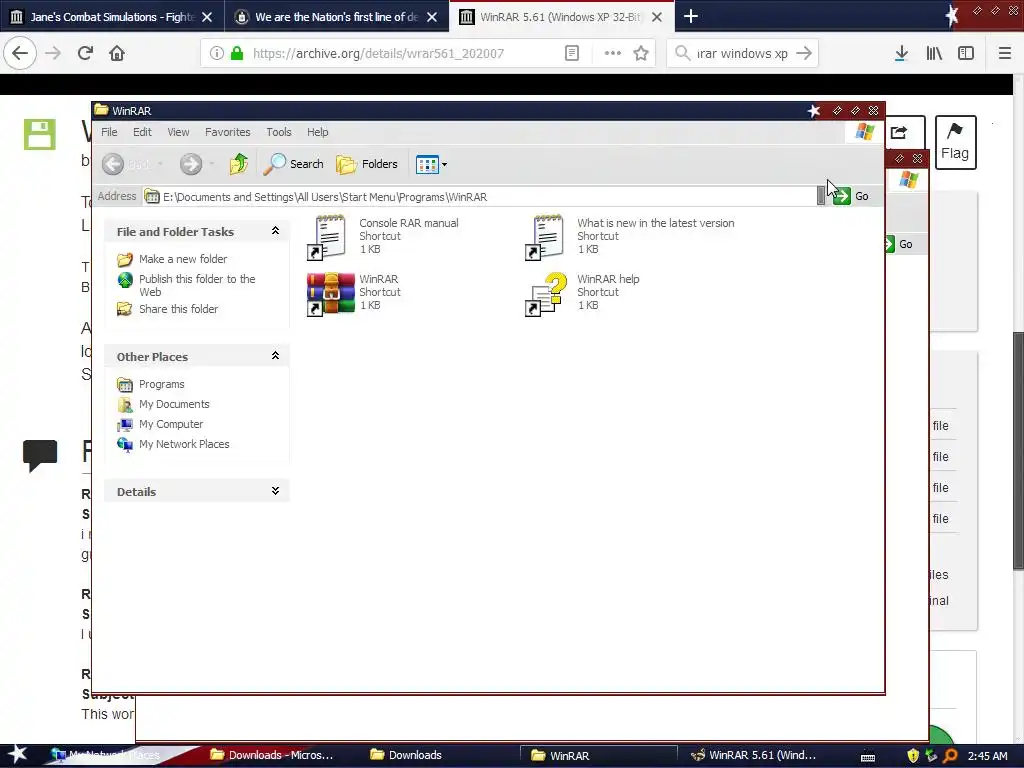Open the Firefox downloads arrow

point(901,54)
